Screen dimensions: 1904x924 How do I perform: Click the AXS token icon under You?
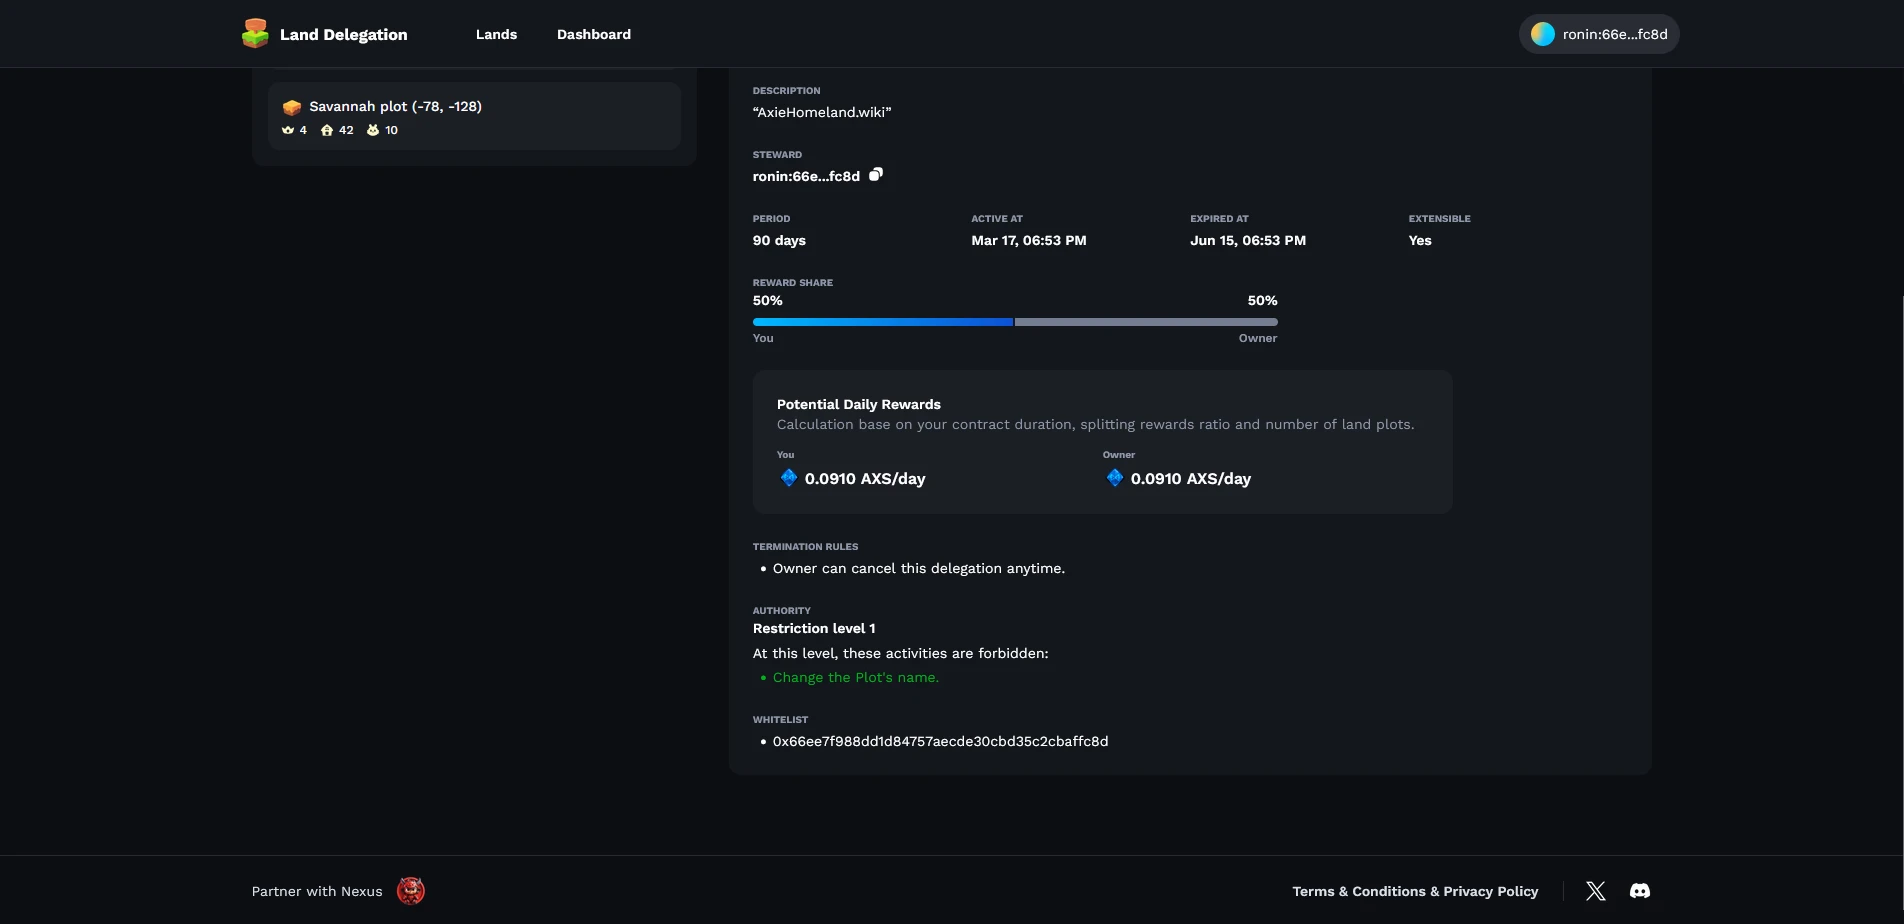pyautogui.click(x=788, y=478)
